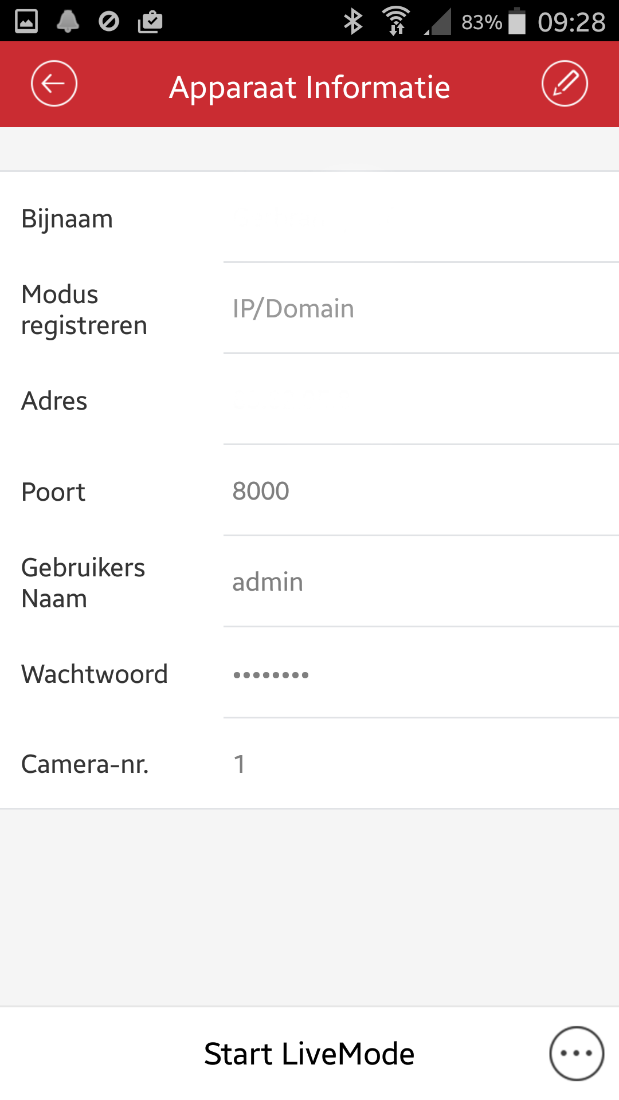Image resolution: width=619 pixels, height=1100 pixels.
Task: Select the admin username field
Action: coord(421,582)
